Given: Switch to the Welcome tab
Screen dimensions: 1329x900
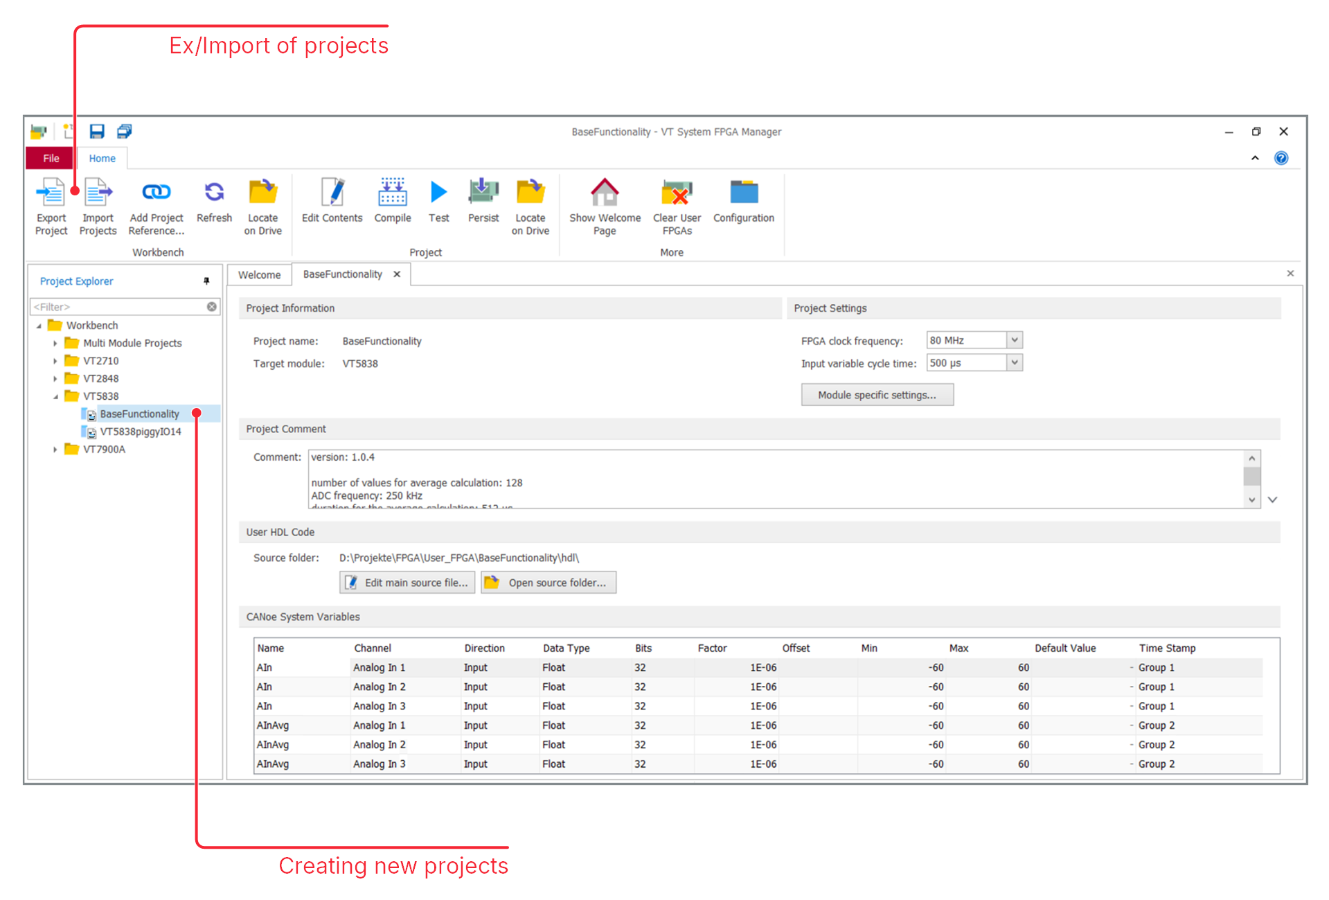Looking at the screenshot, I should click(x=259, y=275).
